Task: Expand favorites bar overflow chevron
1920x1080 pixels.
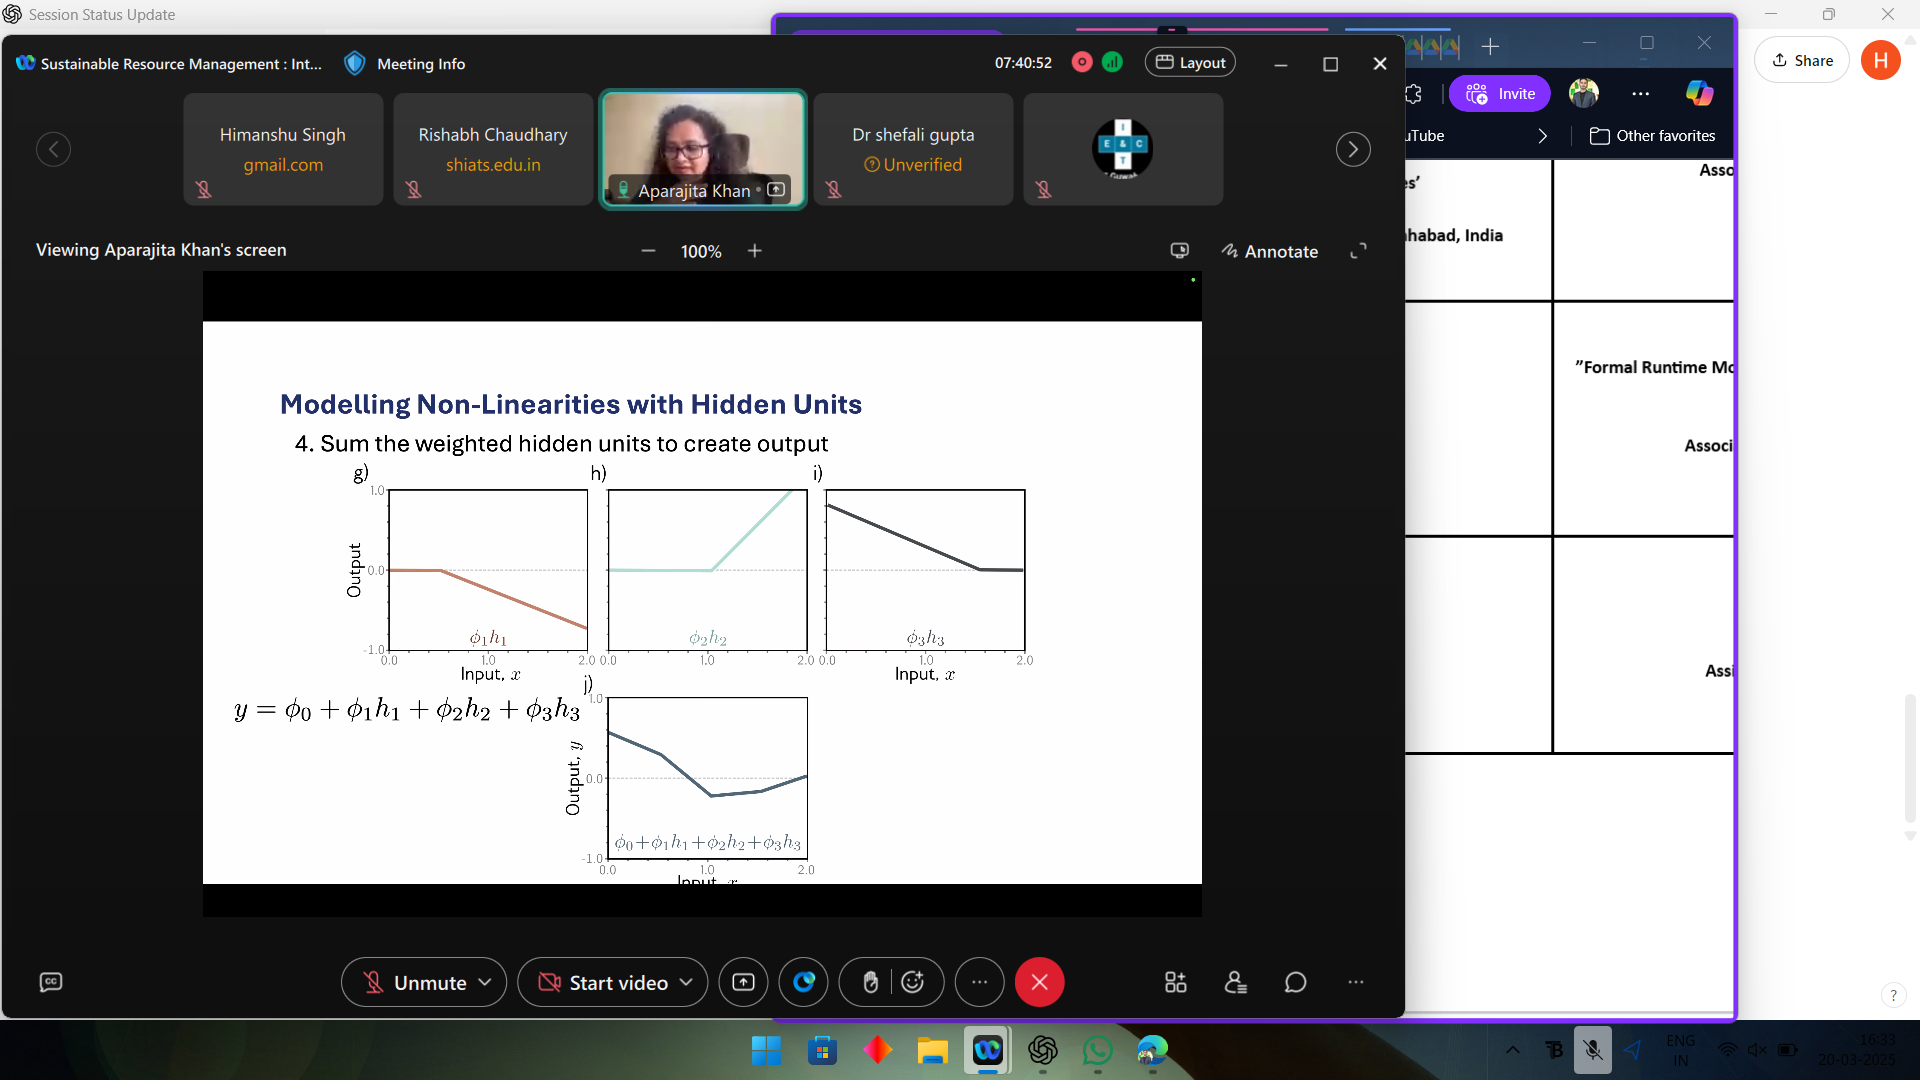Action: coord(1543,135)
